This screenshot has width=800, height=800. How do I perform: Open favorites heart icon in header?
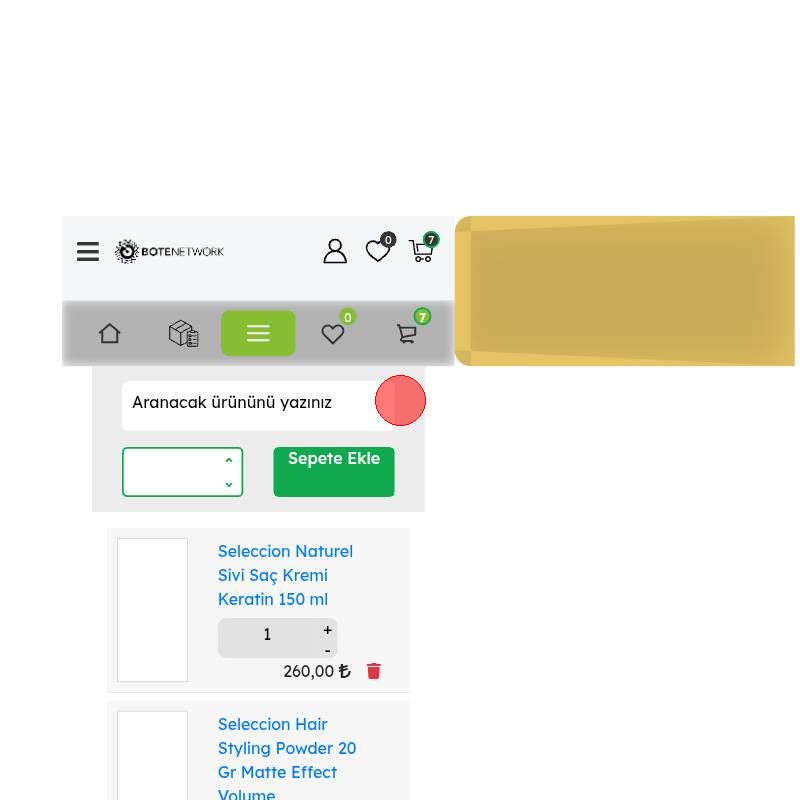pyautogui.click(x=380, y=248)
